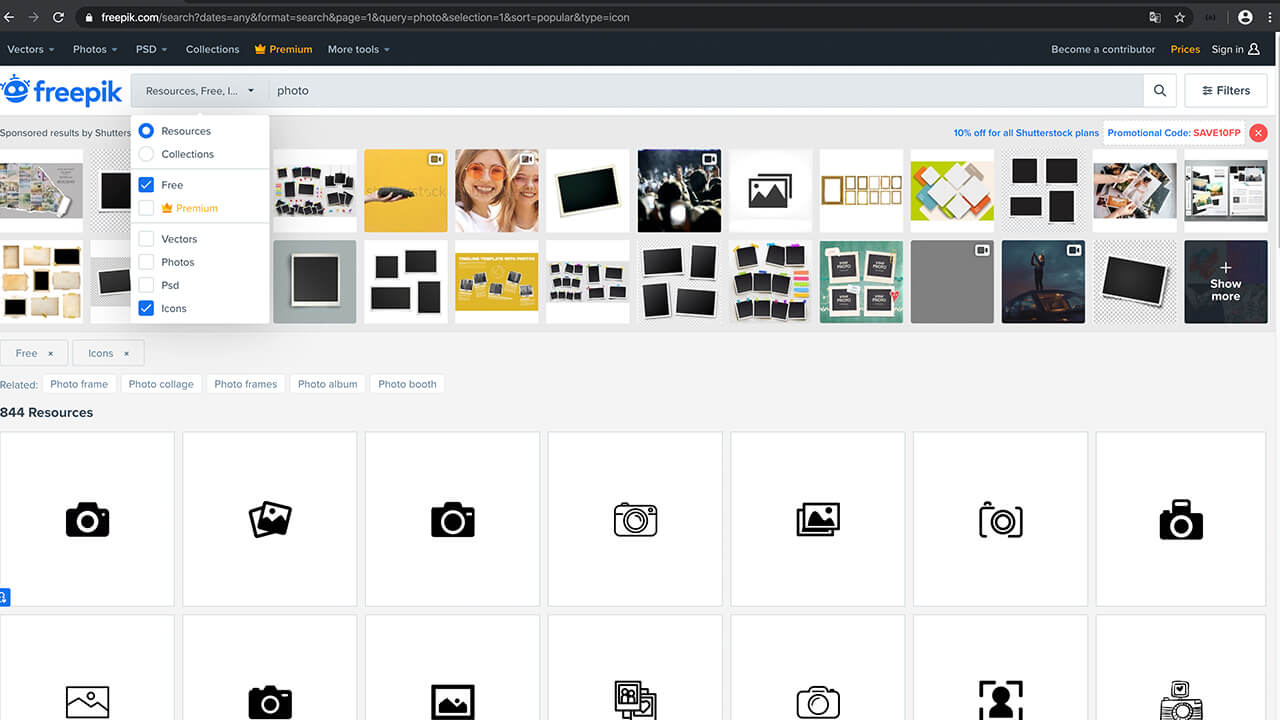This screenshot has width=1280, height=720.
Task: Check the Vectors checkbox
Action: (146, 239)
